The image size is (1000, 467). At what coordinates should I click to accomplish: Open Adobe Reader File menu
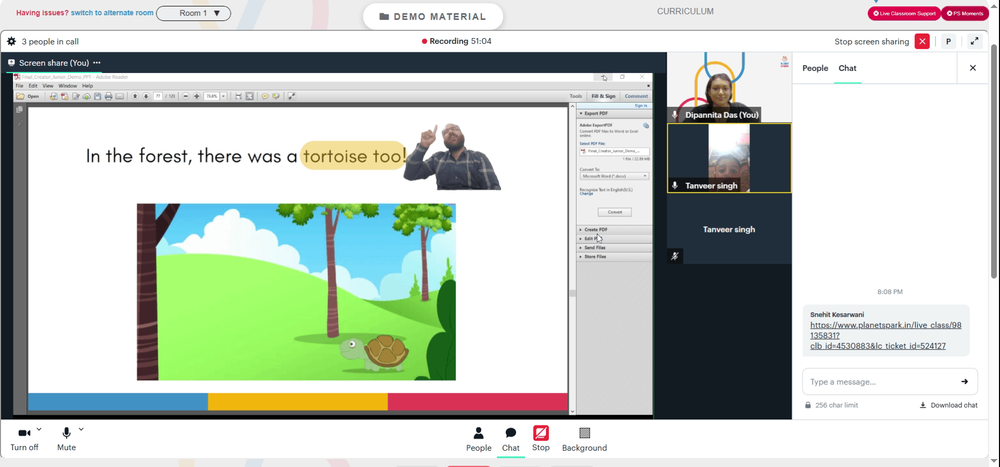click(x=19, y=85)
